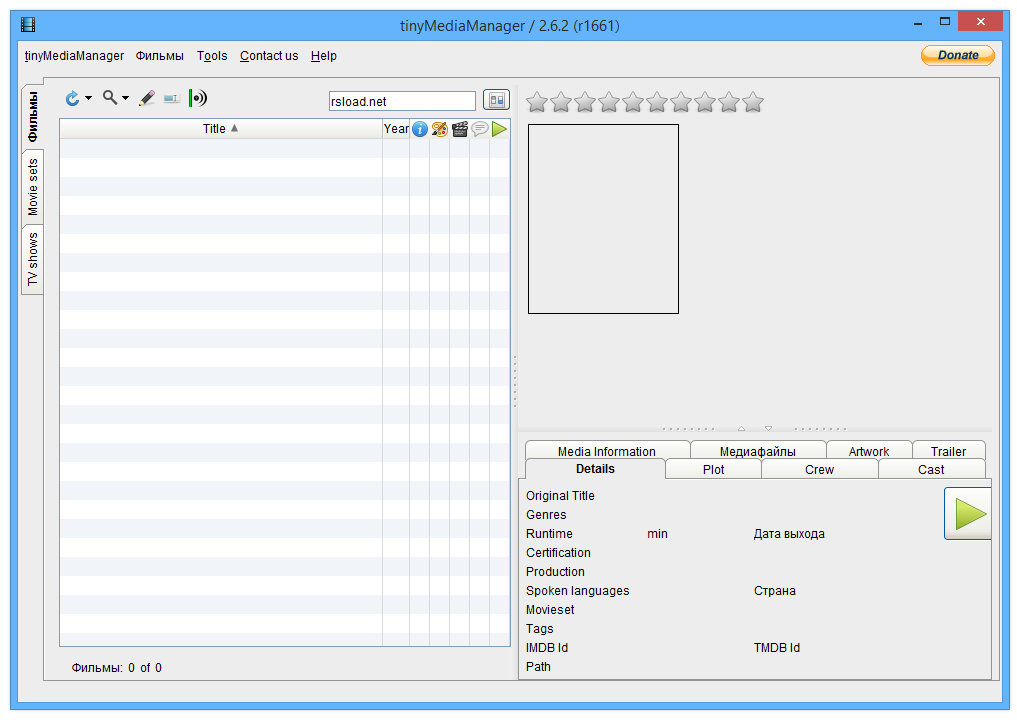Minimize the tinyMediaManager window
The image size is (1017, 723).
coord(918,23)
